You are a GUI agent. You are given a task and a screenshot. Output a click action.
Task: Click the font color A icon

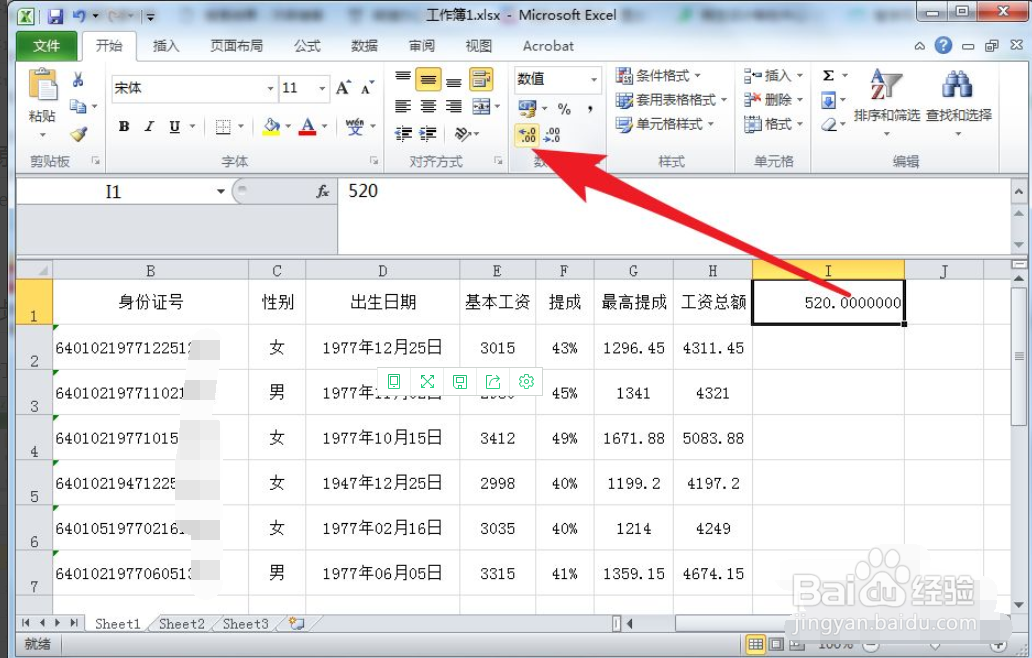click(307, 126)
